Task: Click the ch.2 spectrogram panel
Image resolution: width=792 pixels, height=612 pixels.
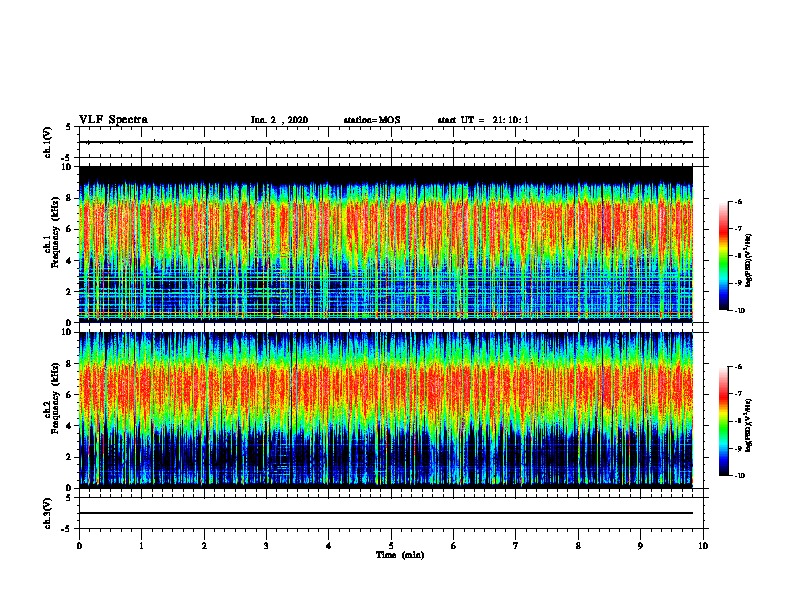Action: pyautogui.click(x=386, y=410)
